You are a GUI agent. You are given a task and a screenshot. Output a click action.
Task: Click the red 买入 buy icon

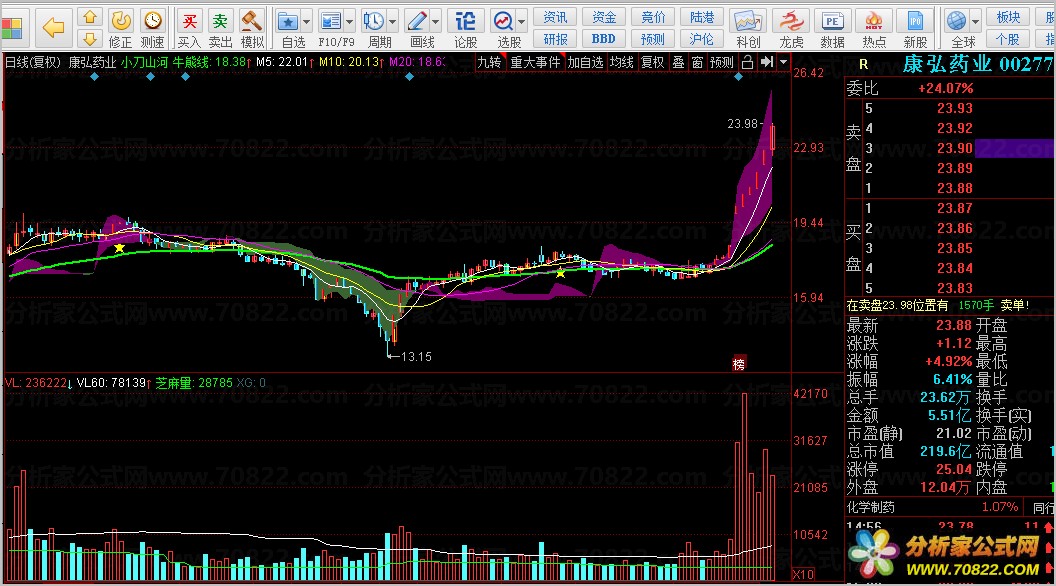tap(189, 20)
